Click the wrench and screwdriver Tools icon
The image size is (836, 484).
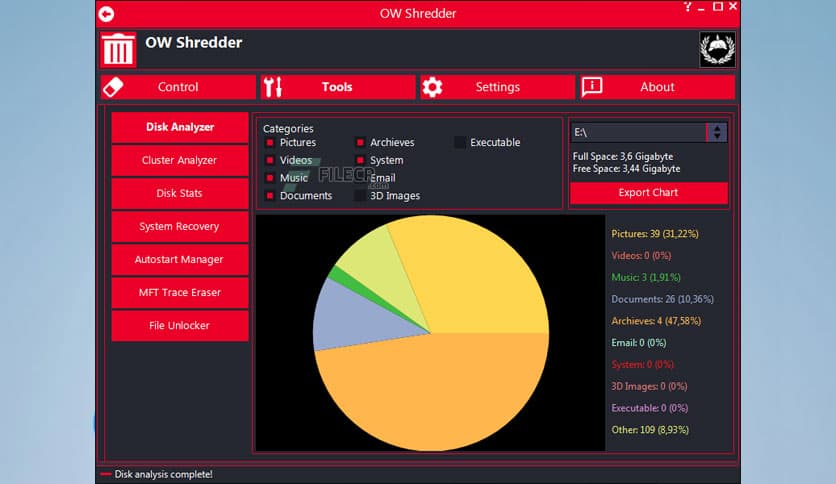(x=275, y=87)
